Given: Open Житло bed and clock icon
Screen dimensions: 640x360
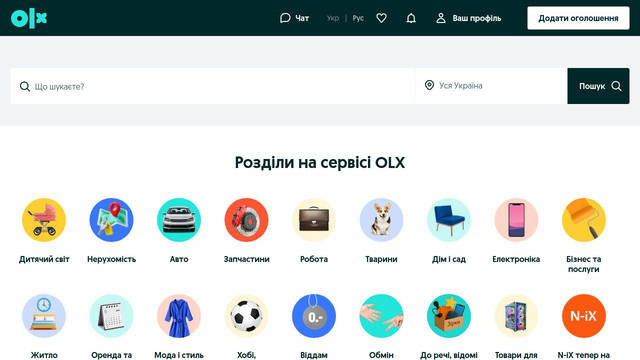Looking at the screenshot, I should point(44,316).
